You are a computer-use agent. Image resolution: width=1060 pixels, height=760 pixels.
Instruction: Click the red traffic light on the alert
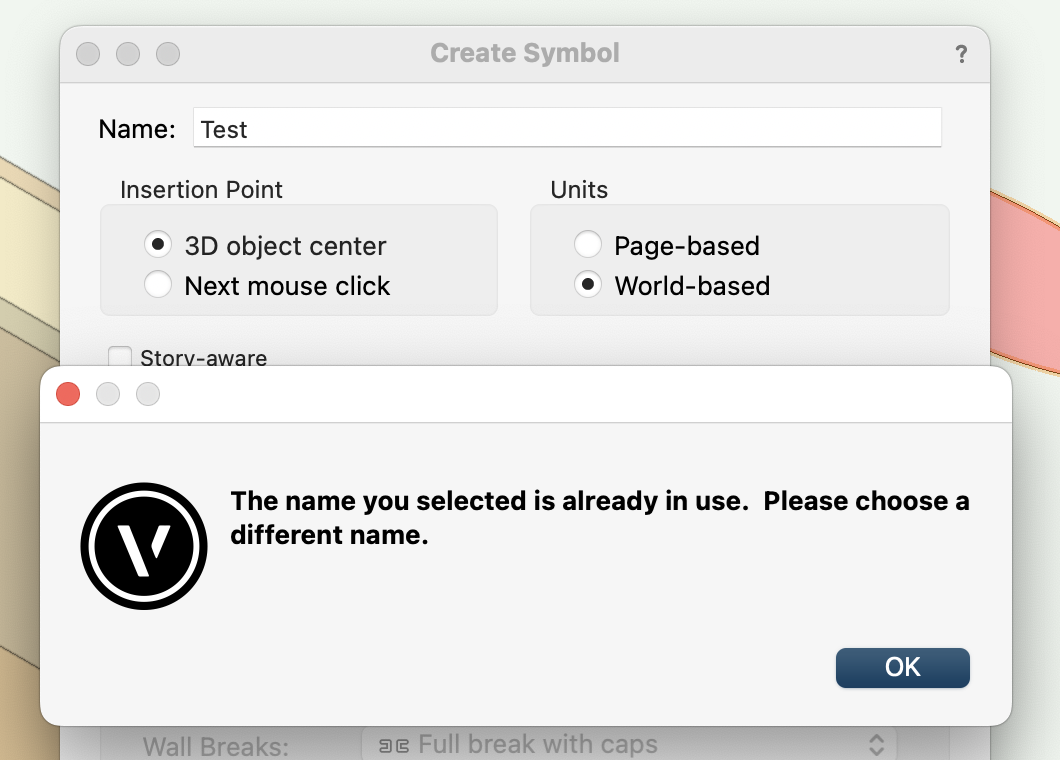point(67,394)
